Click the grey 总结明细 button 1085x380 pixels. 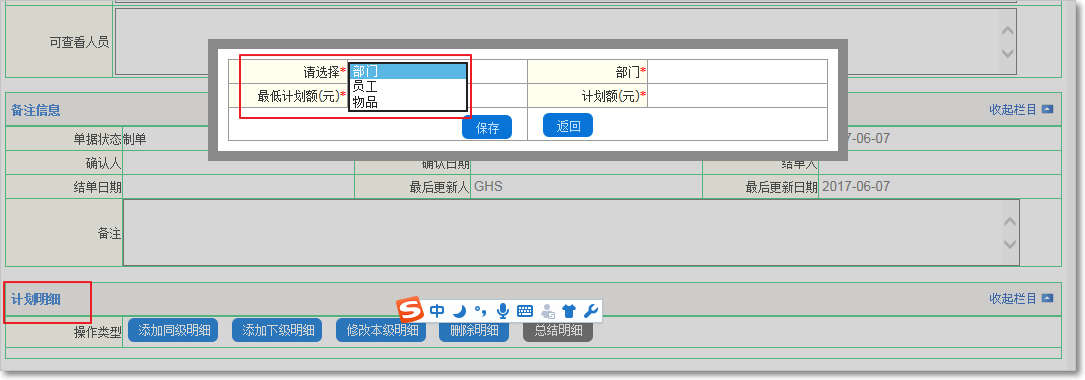(x=558, y=330)
